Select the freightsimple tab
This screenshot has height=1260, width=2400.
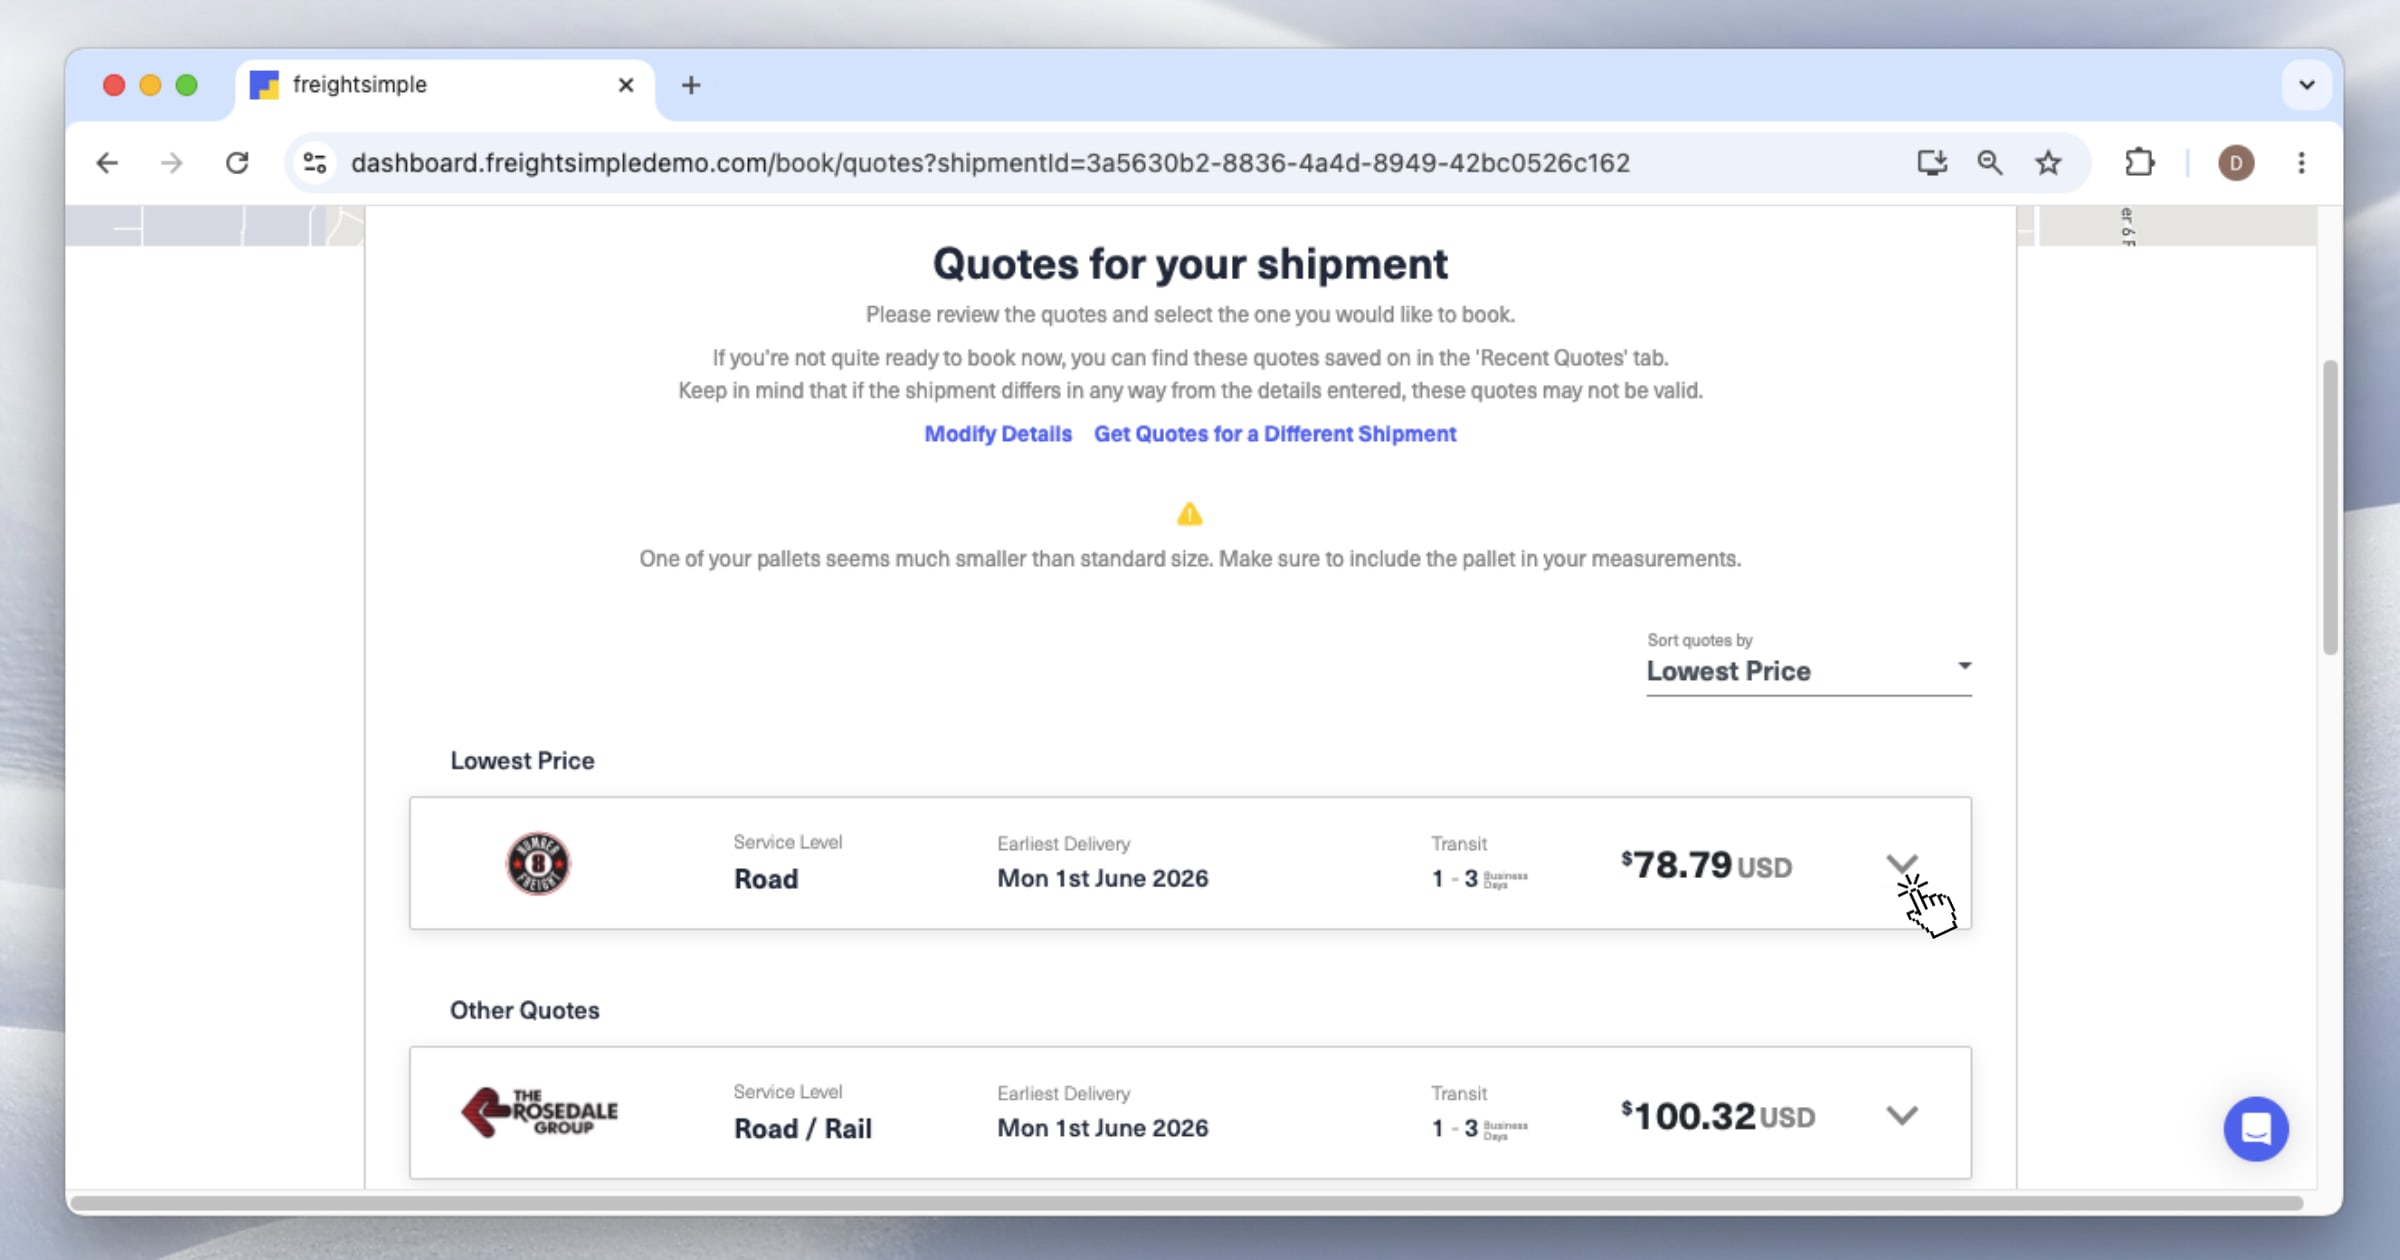click(x=445, y=85)
